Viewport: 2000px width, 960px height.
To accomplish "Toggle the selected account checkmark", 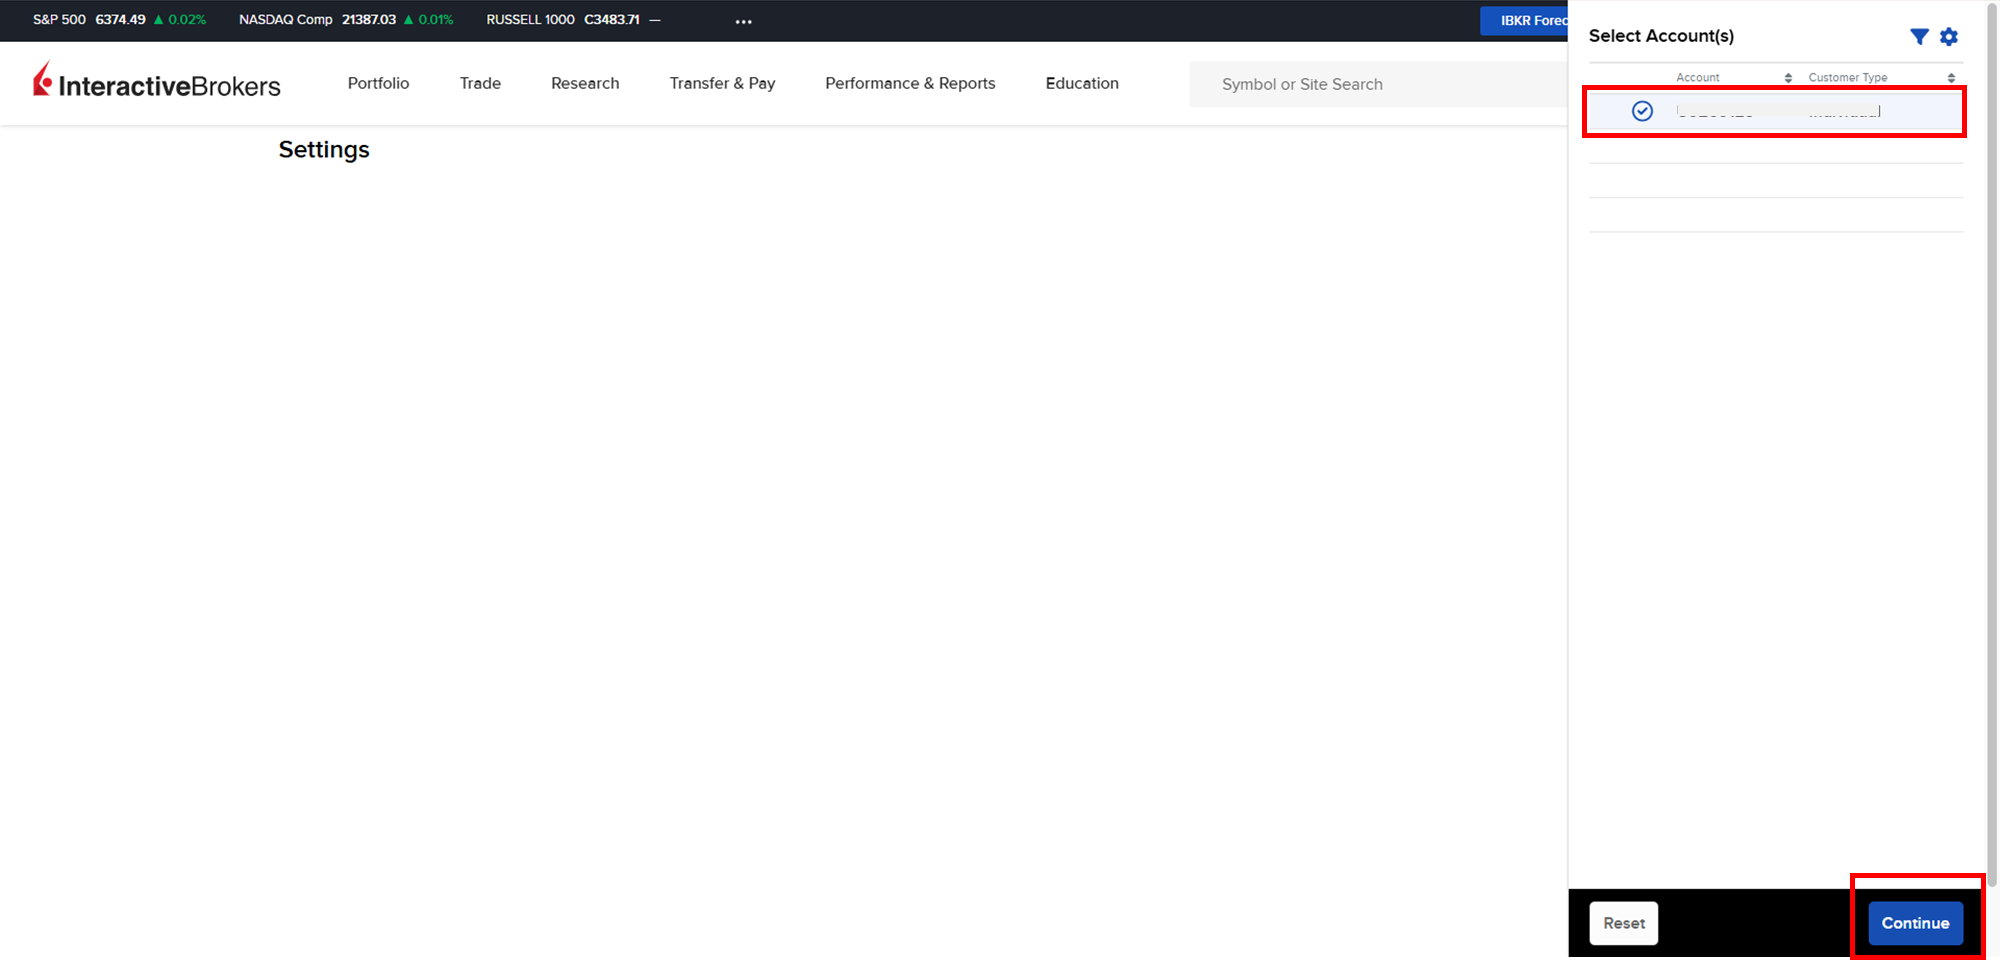I will coord(1642,111).
